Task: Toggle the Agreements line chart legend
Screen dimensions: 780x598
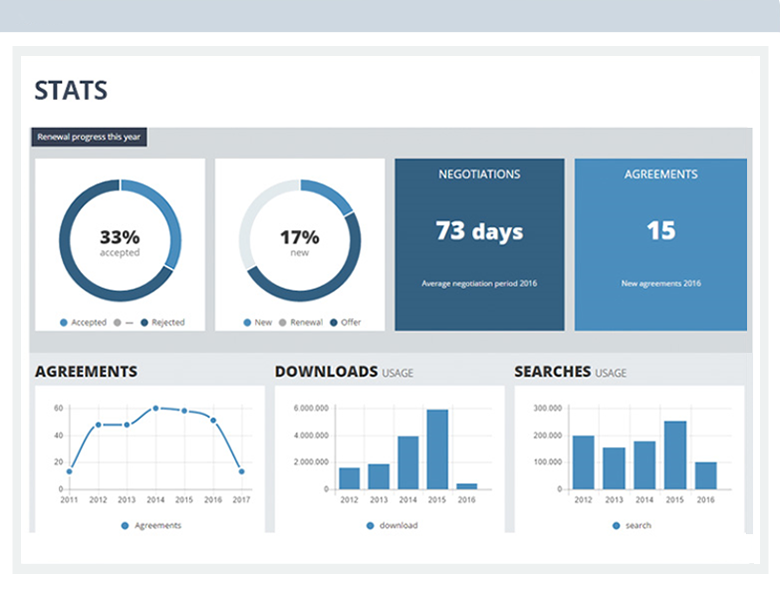Action: [151, 525]
